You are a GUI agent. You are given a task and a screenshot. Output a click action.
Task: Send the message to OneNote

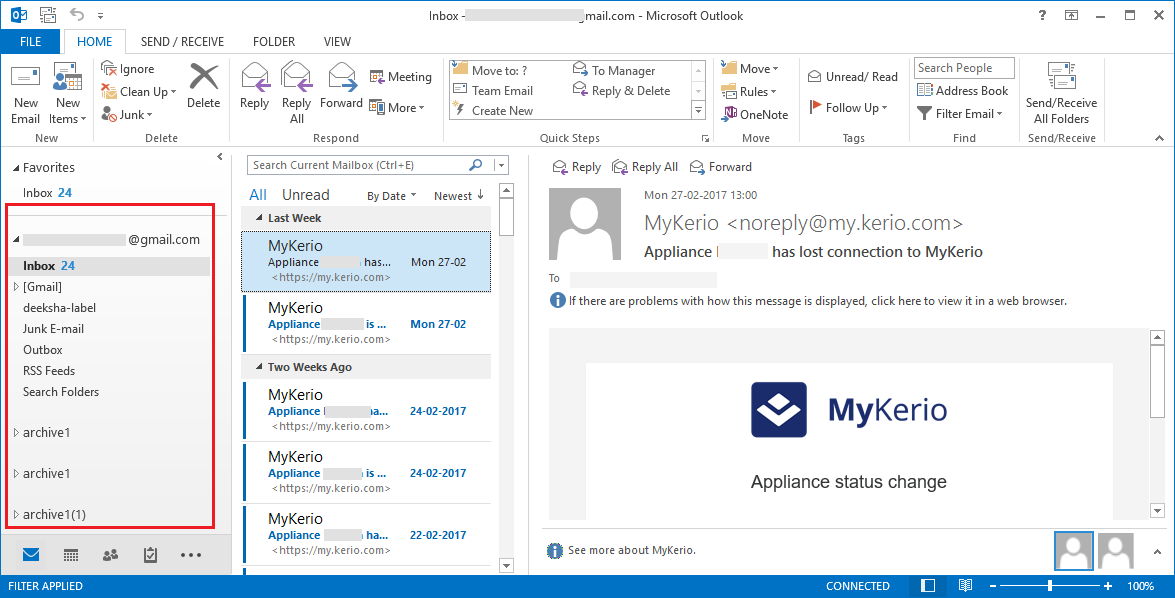755,115
